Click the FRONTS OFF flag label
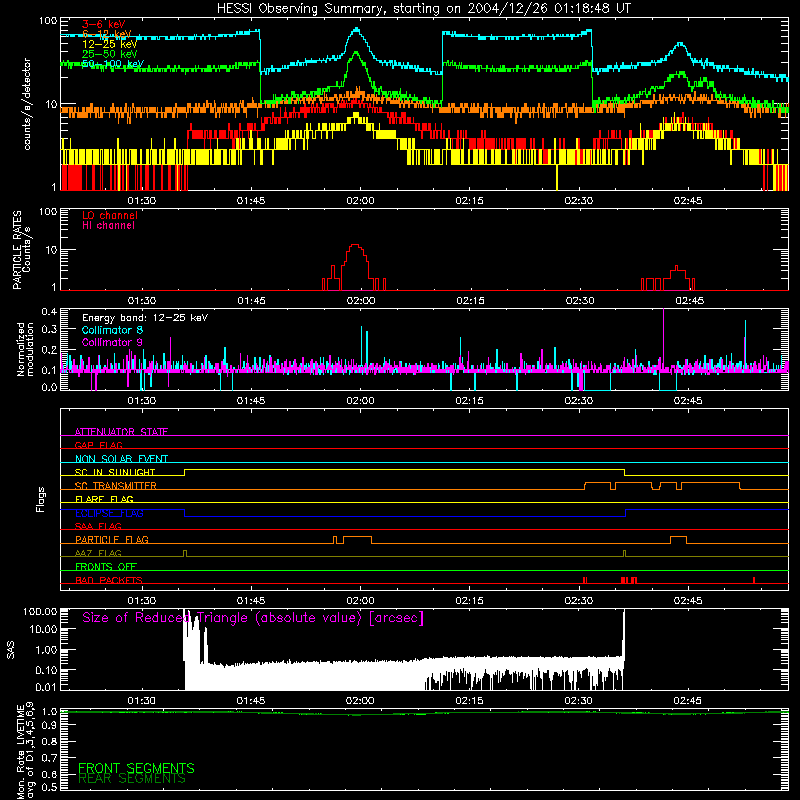Screen dimensions: 800x800 point(106,567)
